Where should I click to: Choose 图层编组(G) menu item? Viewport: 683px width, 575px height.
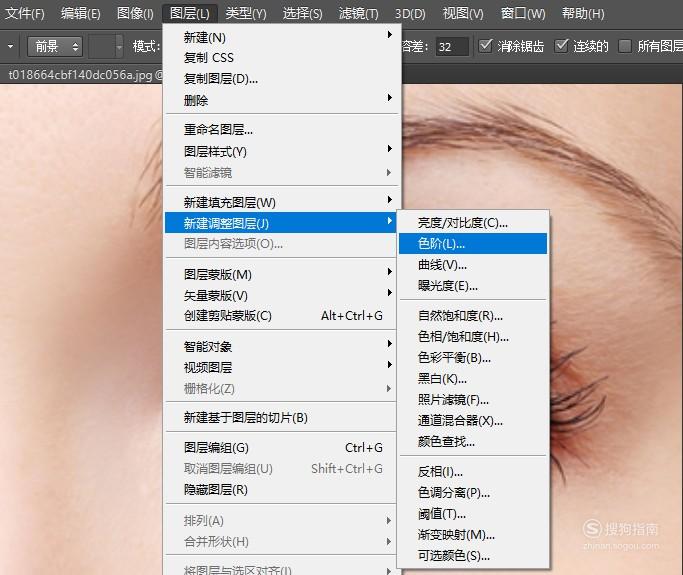coord(281,447)
